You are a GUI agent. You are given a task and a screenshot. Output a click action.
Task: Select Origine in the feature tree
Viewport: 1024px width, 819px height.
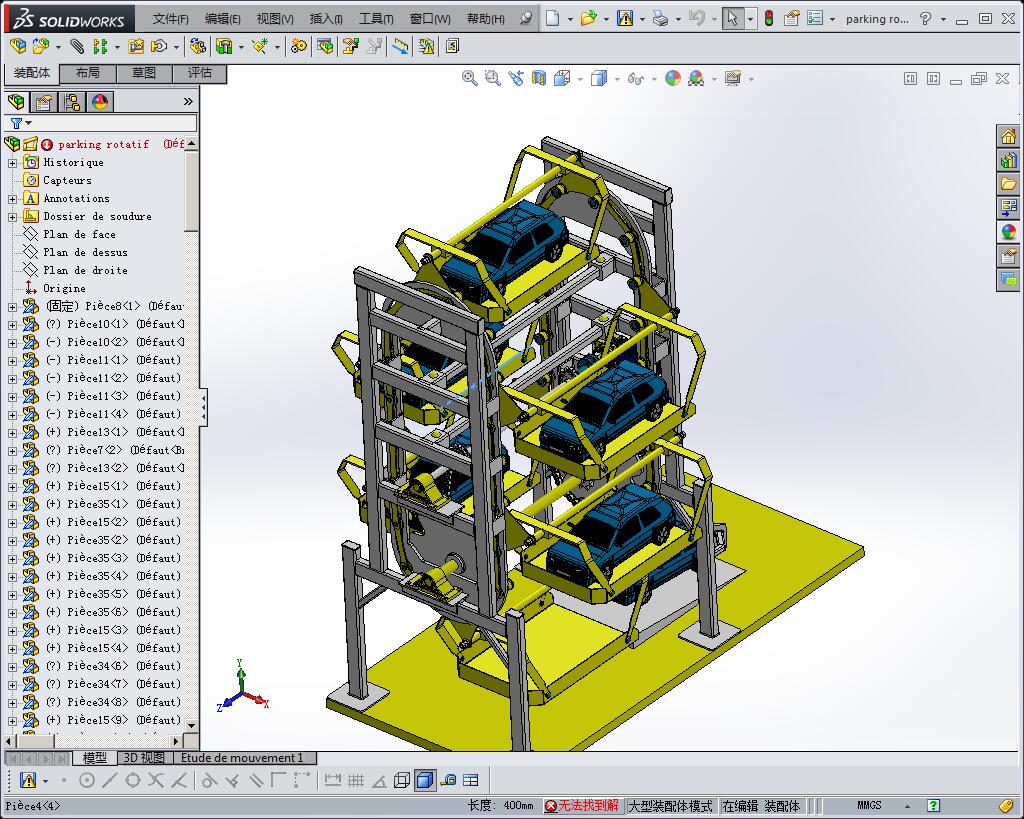(x=63, y=289)
